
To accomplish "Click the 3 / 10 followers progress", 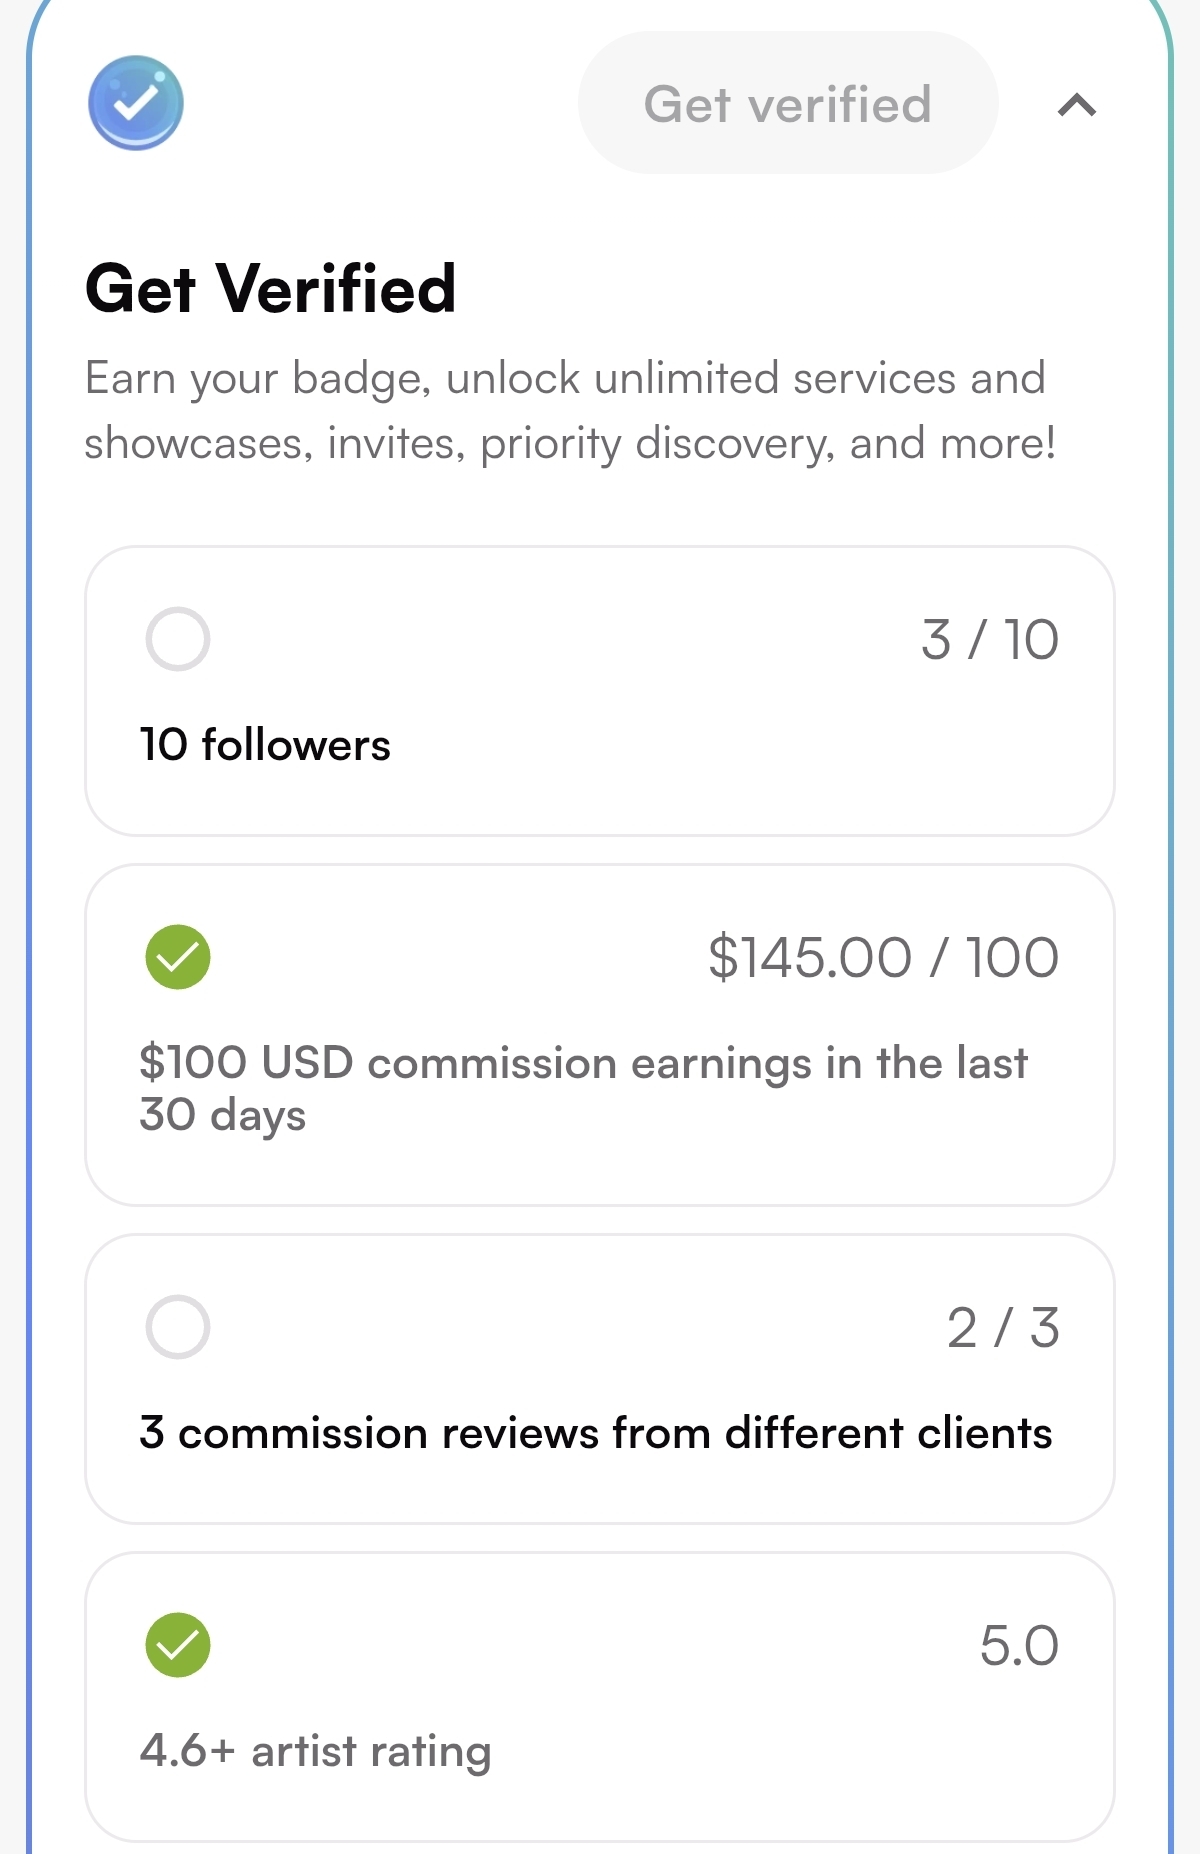I will click(x=989, y=640).
